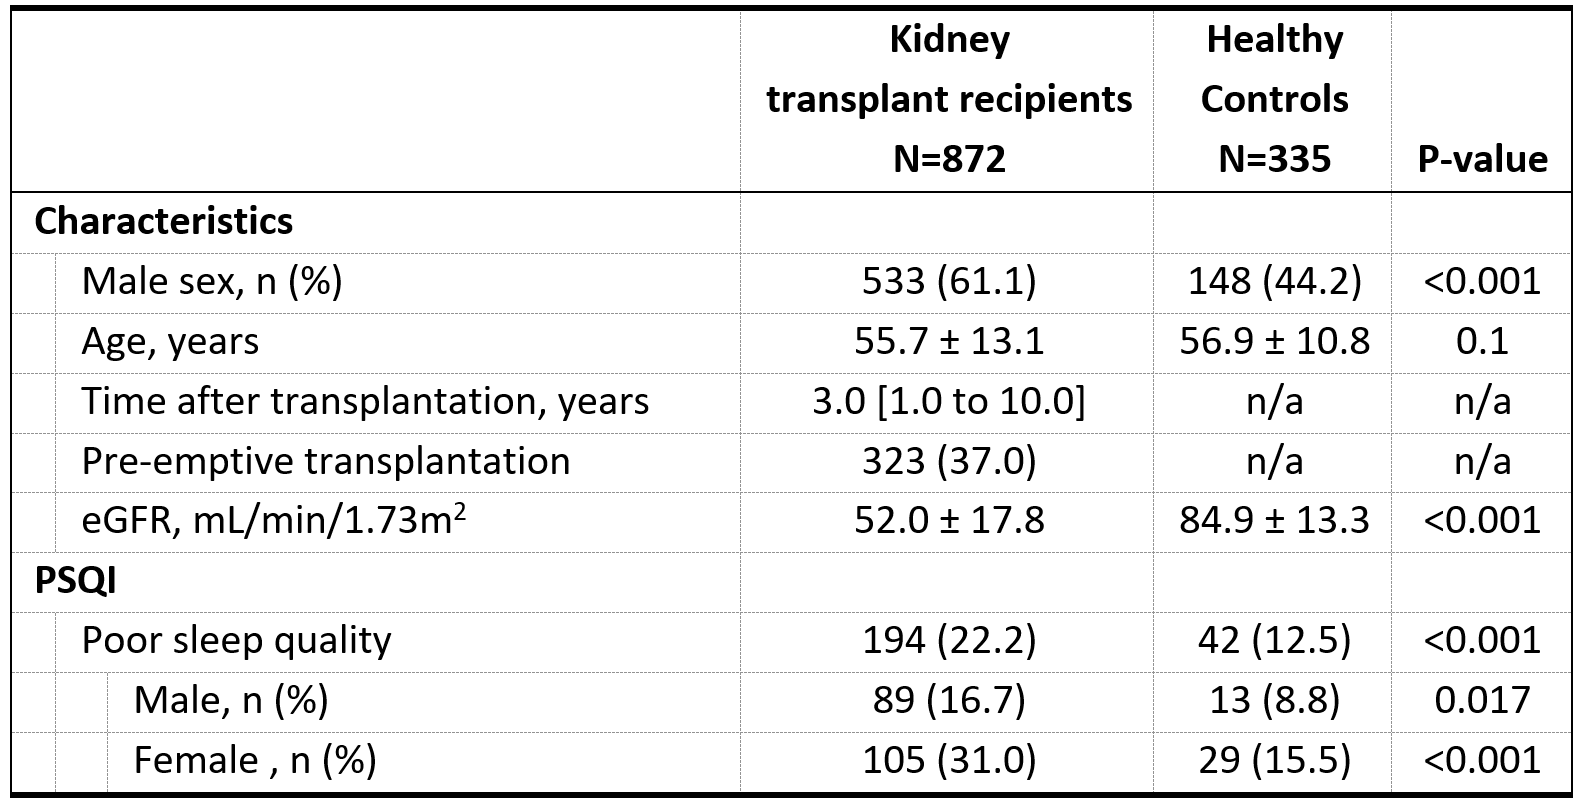Select the "Time after transplantation, years" label

tap(365, 401)
